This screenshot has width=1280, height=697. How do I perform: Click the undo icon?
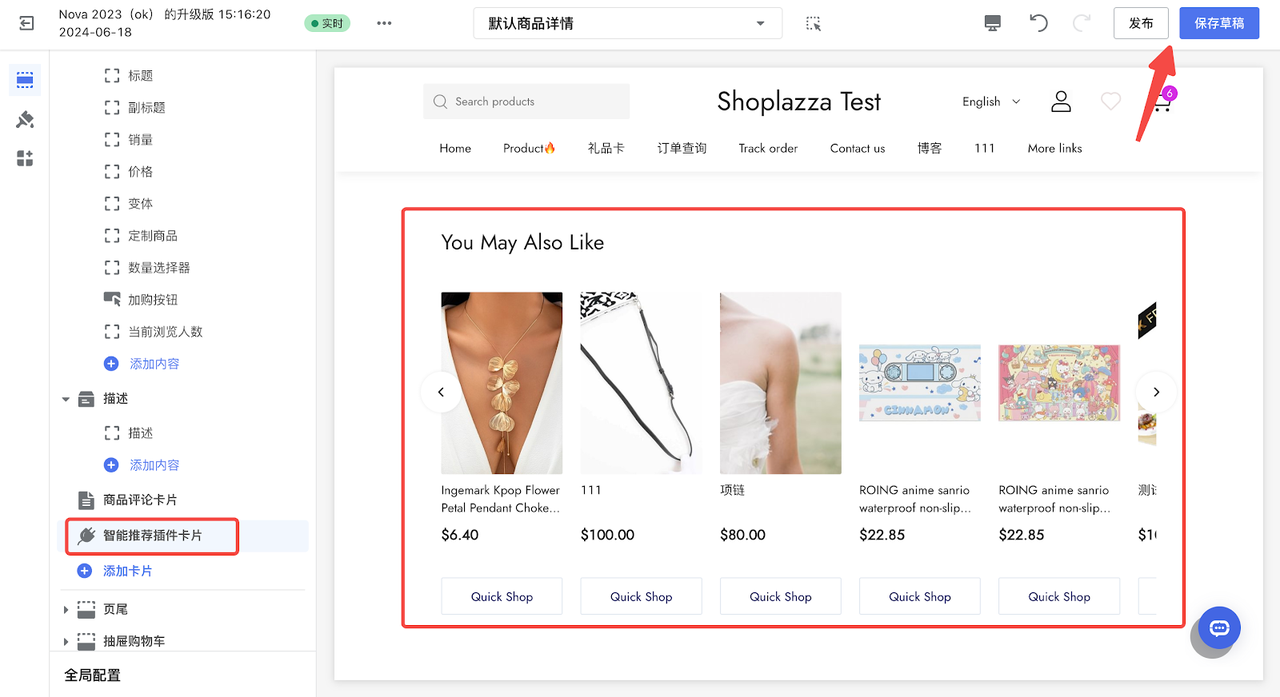[1038, 22]
